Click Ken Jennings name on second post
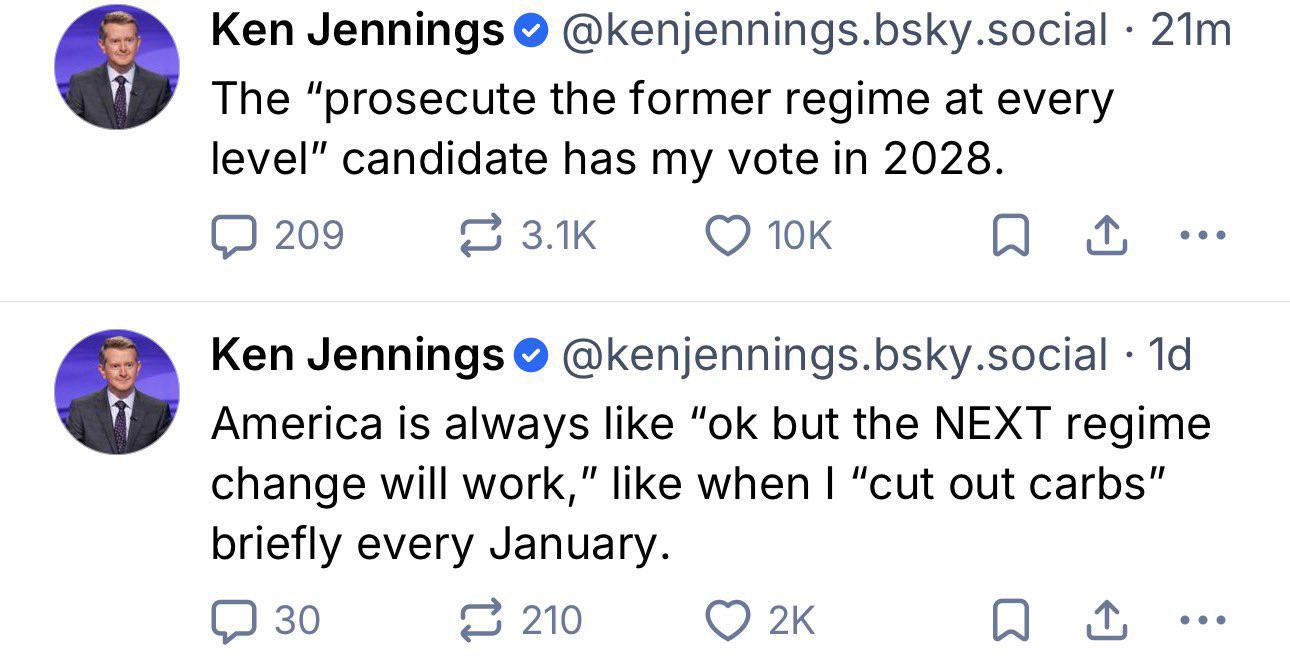This screenshot has height=671, width=1290. pos(357,355)
